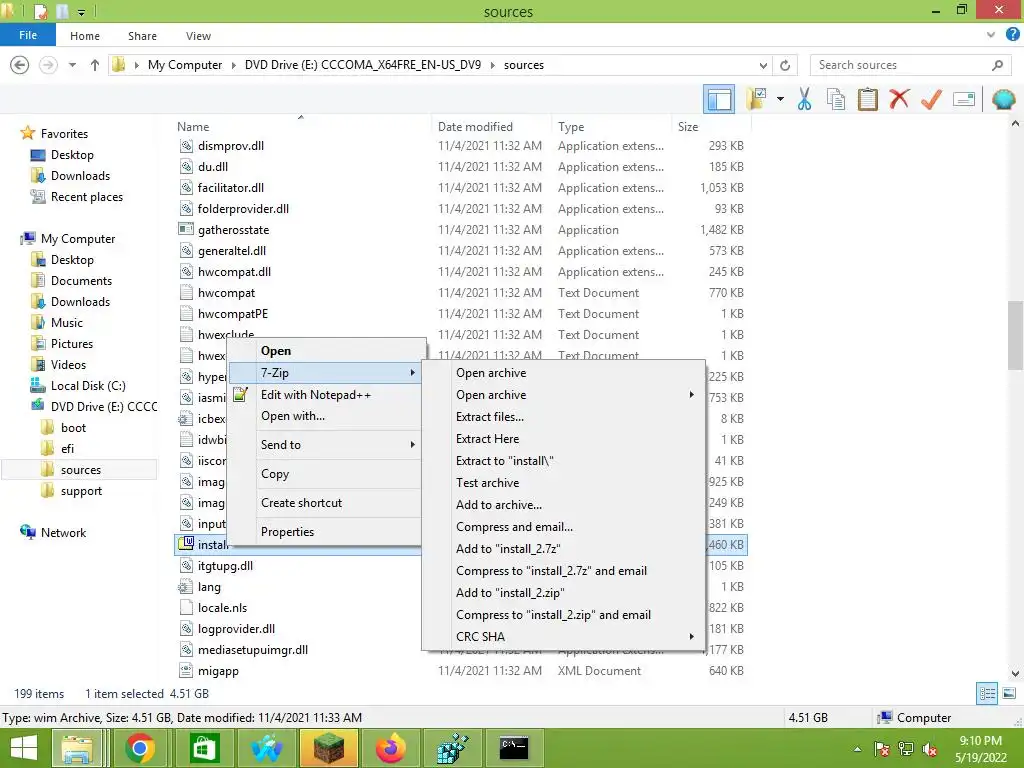This screenshot has width=1024, height=768.
Task: Open recent locations dropdown arrow
Action: click(x=72, y=65)
